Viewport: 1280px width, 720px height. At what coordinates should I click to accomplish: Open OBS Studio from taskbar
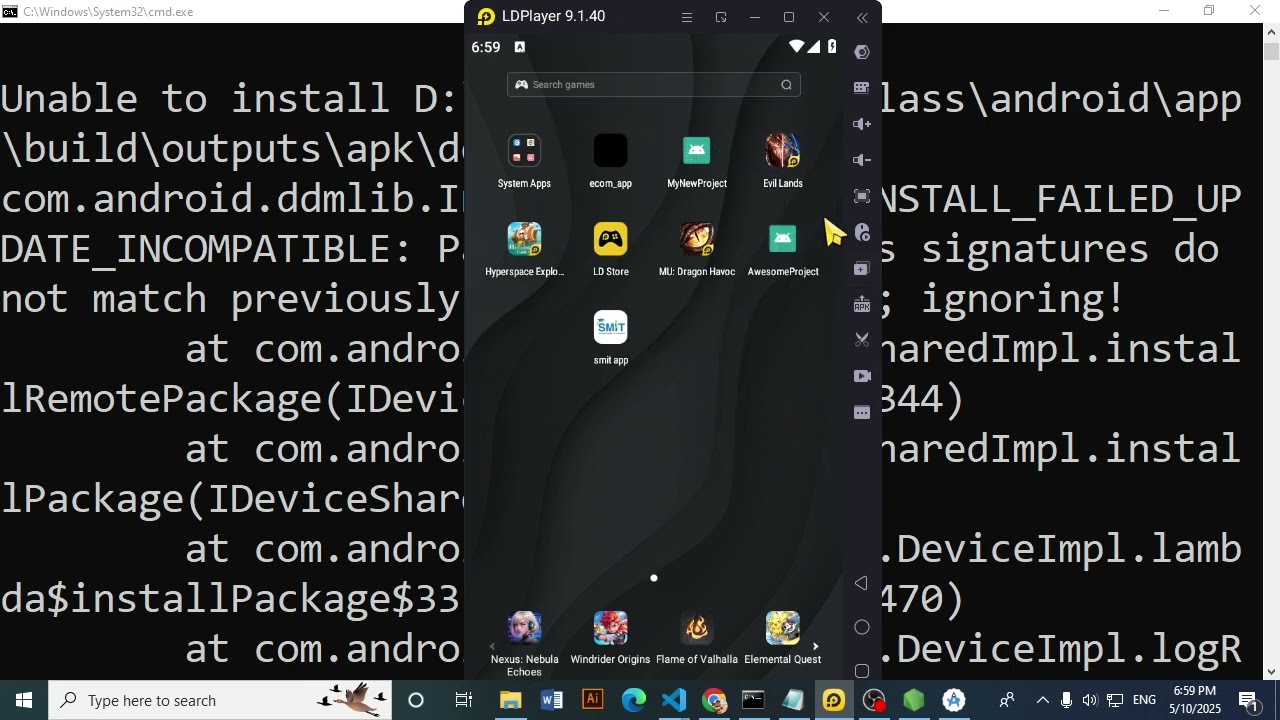tap(874, 700)
